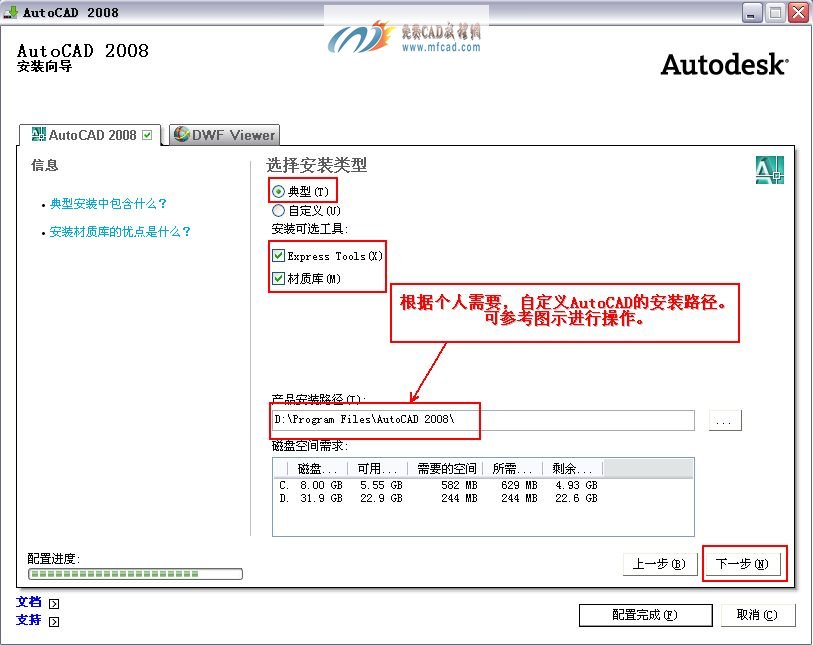Click the installer icon in title bar

click(x=10, y=12)
